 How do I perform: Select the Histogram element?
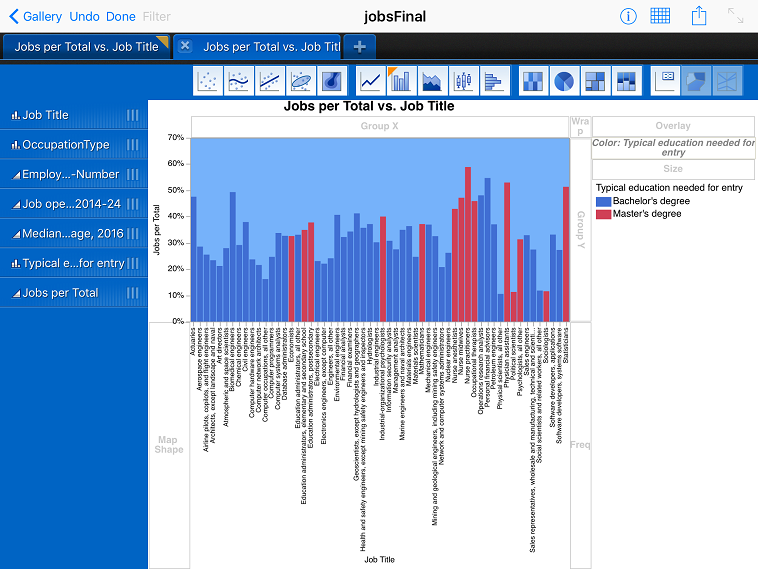(495, 81)
